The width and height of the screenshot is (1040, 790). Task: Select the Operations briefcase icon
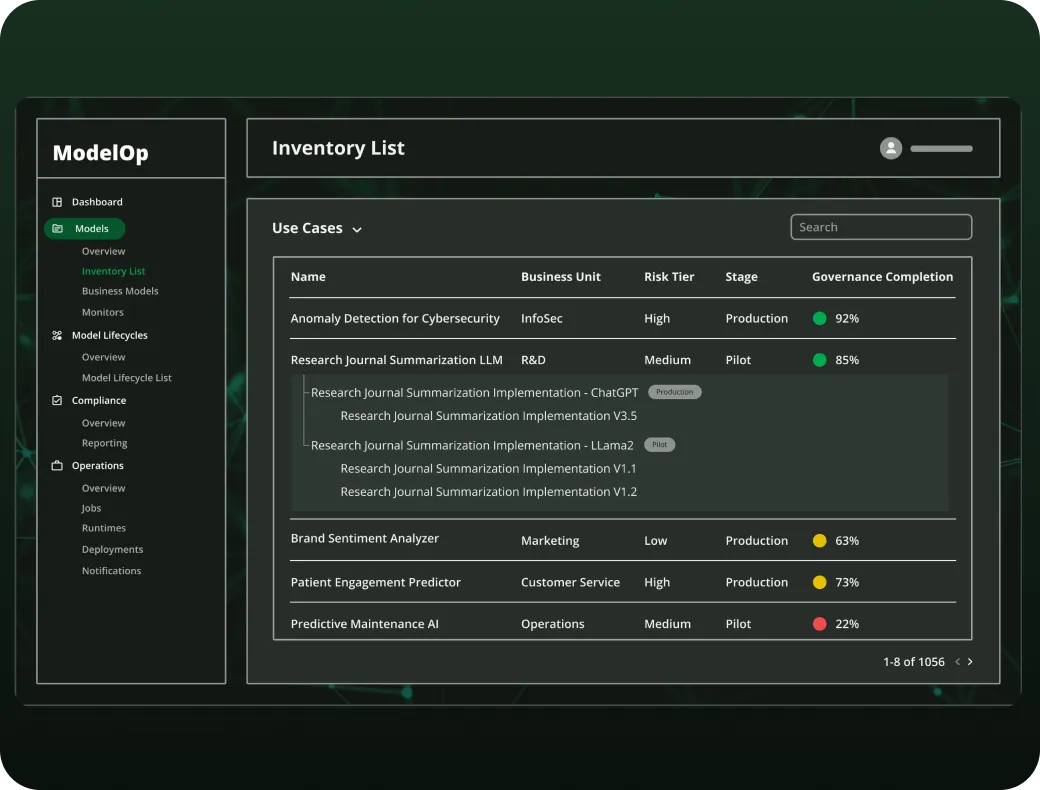(57, 465)
